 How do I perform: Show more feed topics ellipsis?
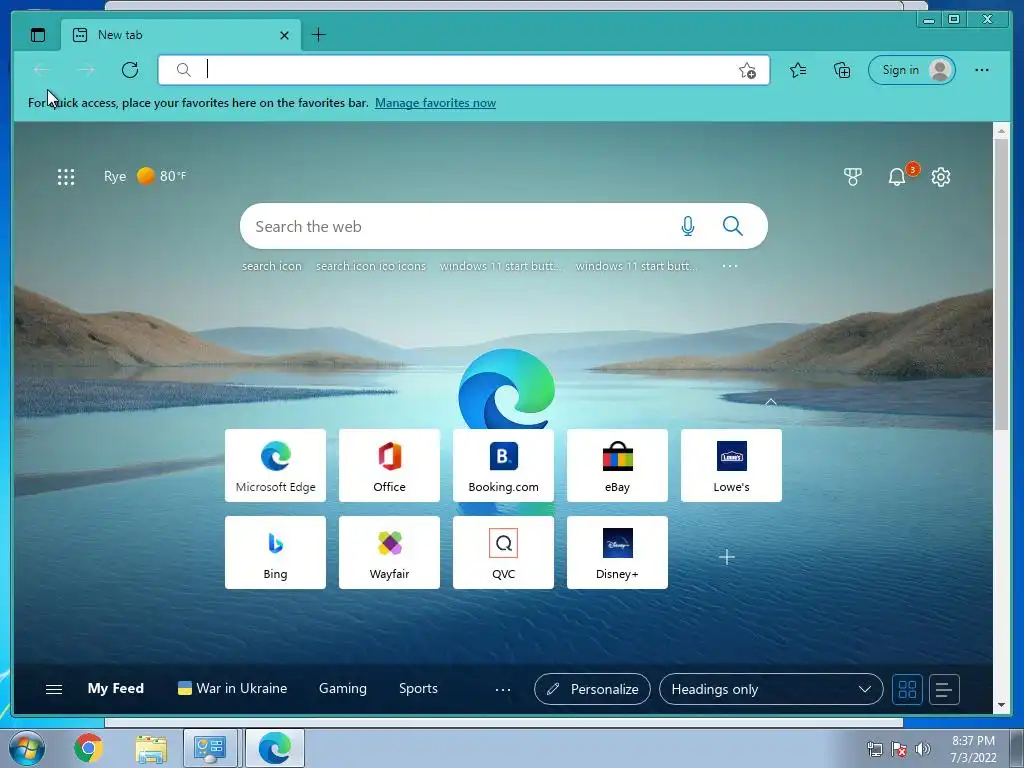503,690
